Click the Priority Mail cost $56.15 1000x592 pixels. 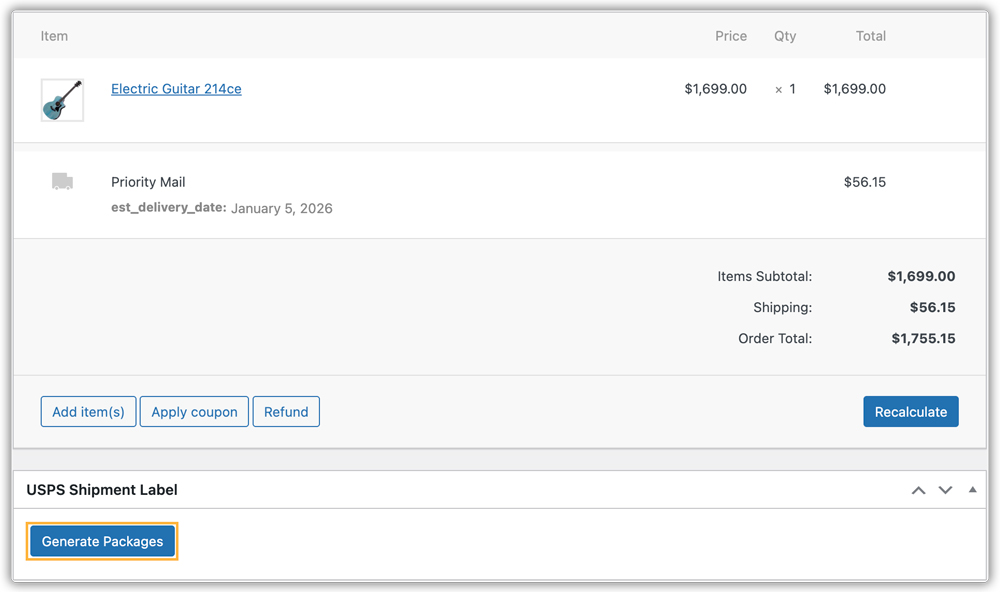coord(864,182)
